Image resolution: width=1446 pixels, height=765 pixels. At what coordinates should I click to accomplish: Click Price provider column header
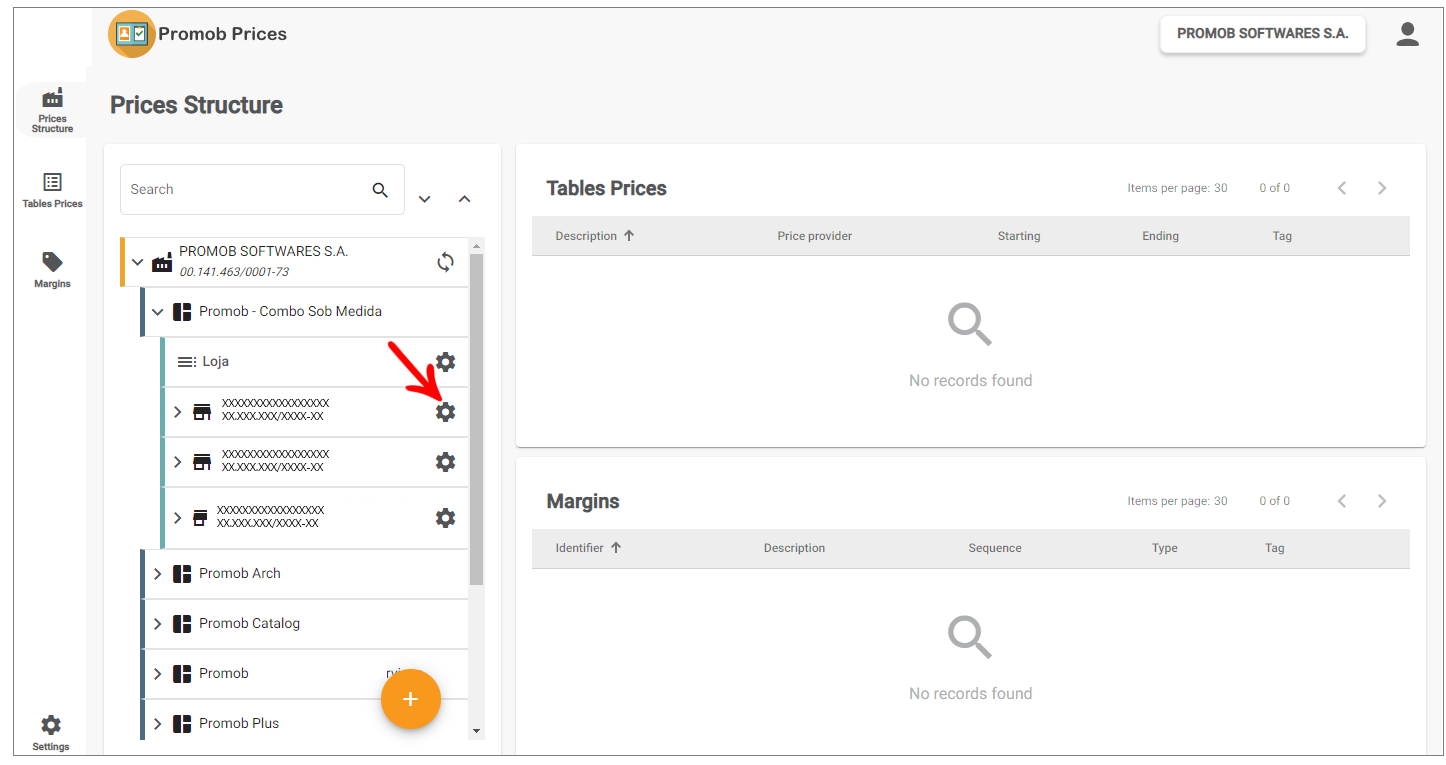(x=815, y=236)
